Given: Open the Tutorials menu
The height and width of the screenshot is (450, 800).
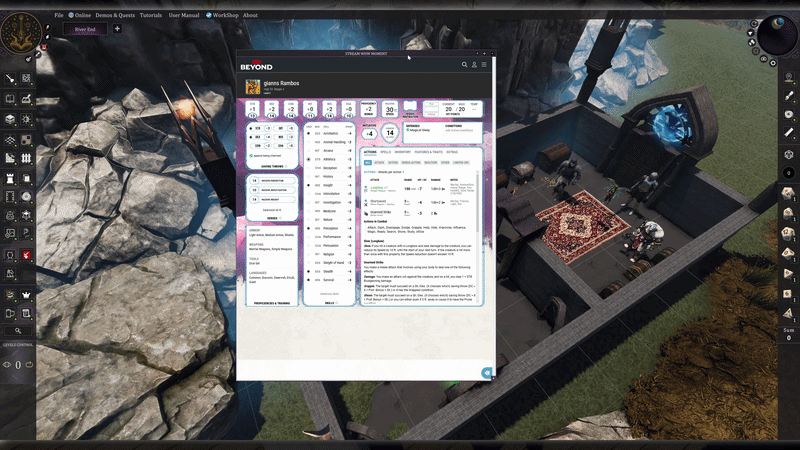Looking at the screenshot, I should [x=151, y=15].
